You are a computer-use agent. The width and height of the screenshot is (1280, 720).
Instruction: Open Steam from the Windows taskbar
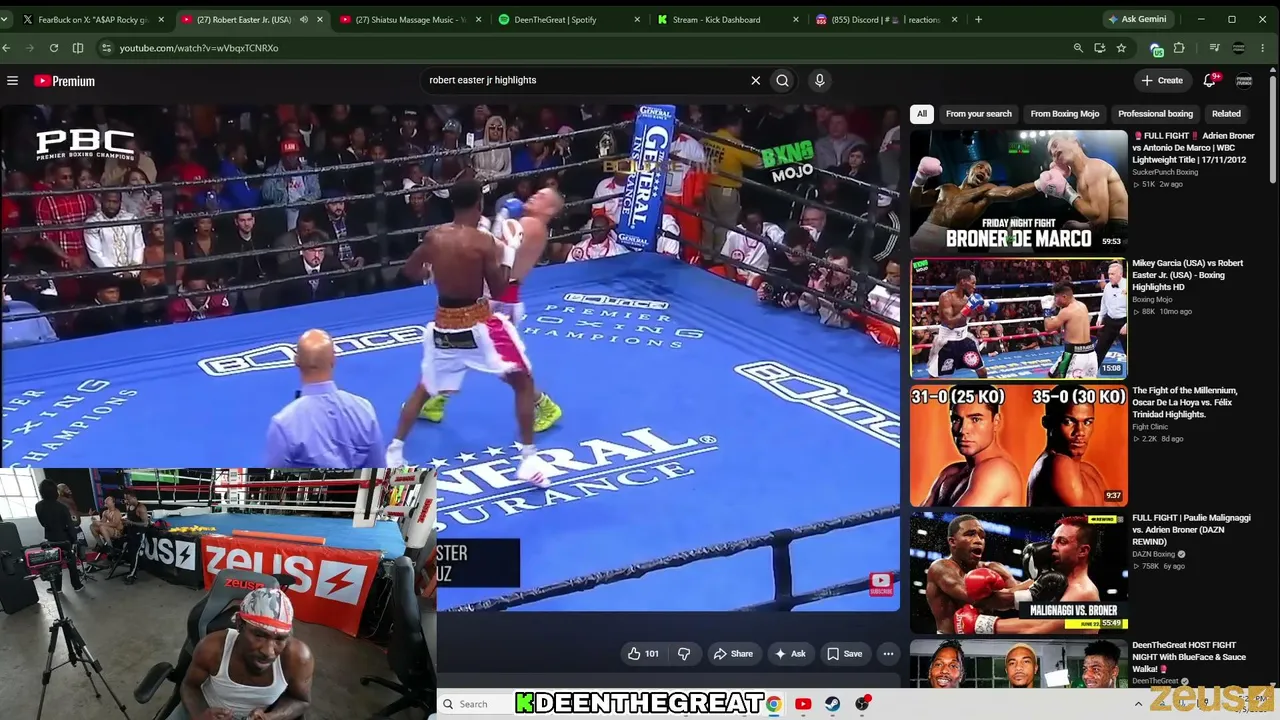(x=832, y=704)
